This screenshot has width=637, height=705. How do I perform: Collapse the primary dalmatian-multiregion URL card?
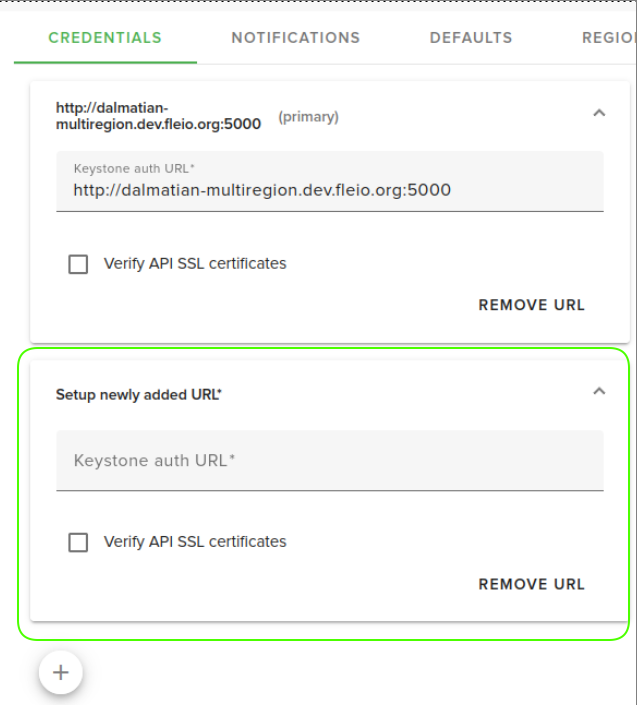click(x=599, y=113)
